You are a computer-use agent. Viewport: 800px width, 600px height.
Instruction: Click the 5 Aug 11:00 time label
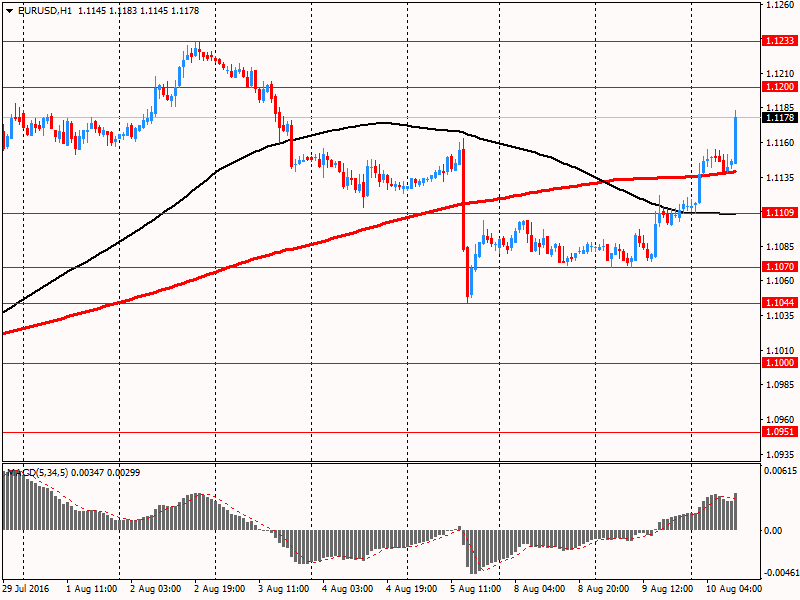coord(476,589)
